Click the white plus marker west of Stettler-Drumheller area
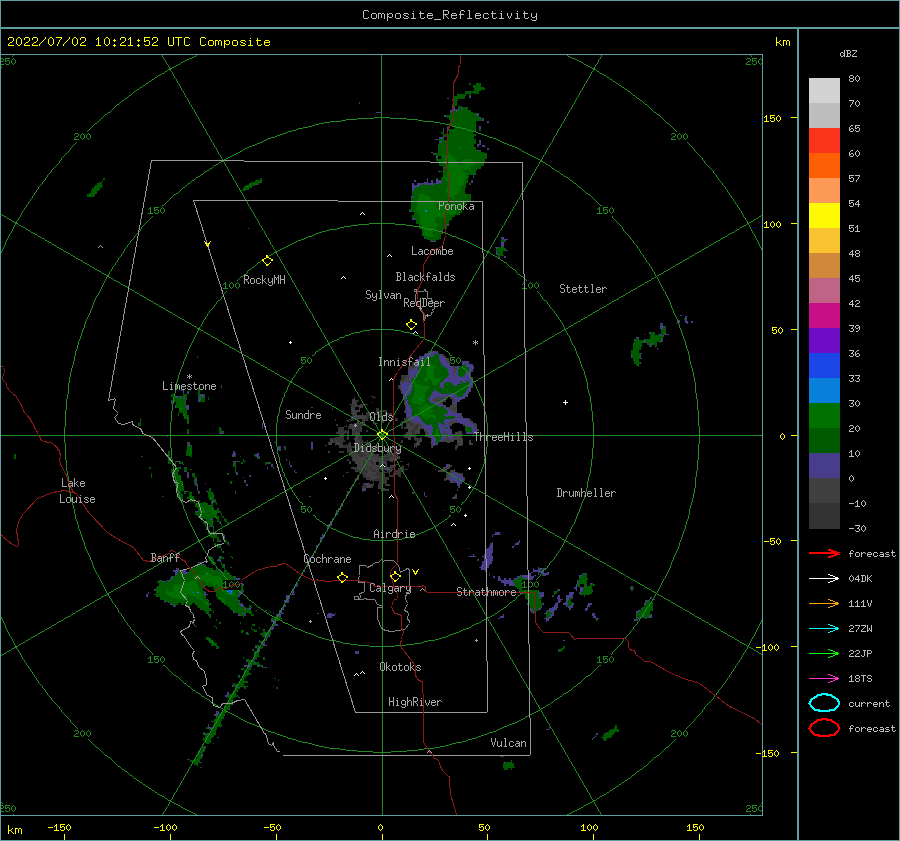This screenshot has height=841, width=900. click(x=565, y=402)
